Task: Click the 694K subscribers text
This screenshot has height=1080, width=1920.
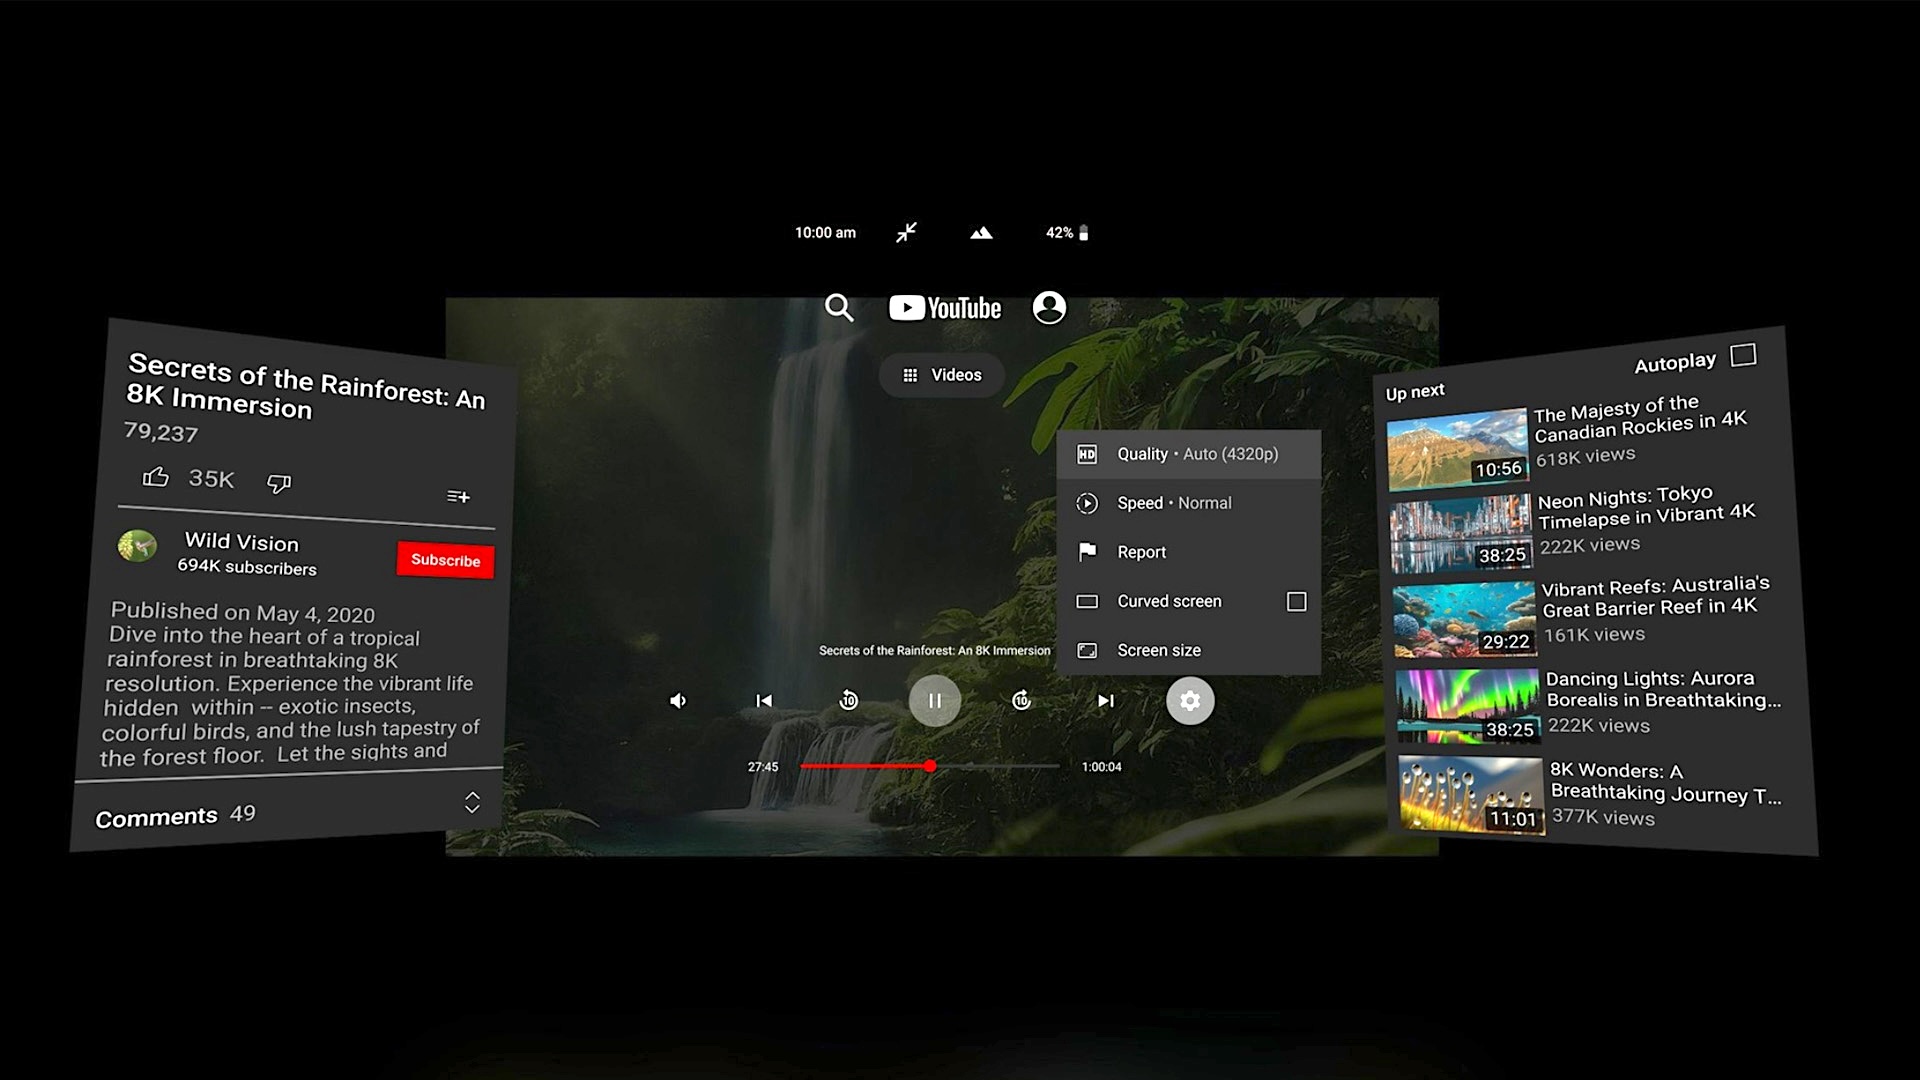Action: (x=247, y=566)
